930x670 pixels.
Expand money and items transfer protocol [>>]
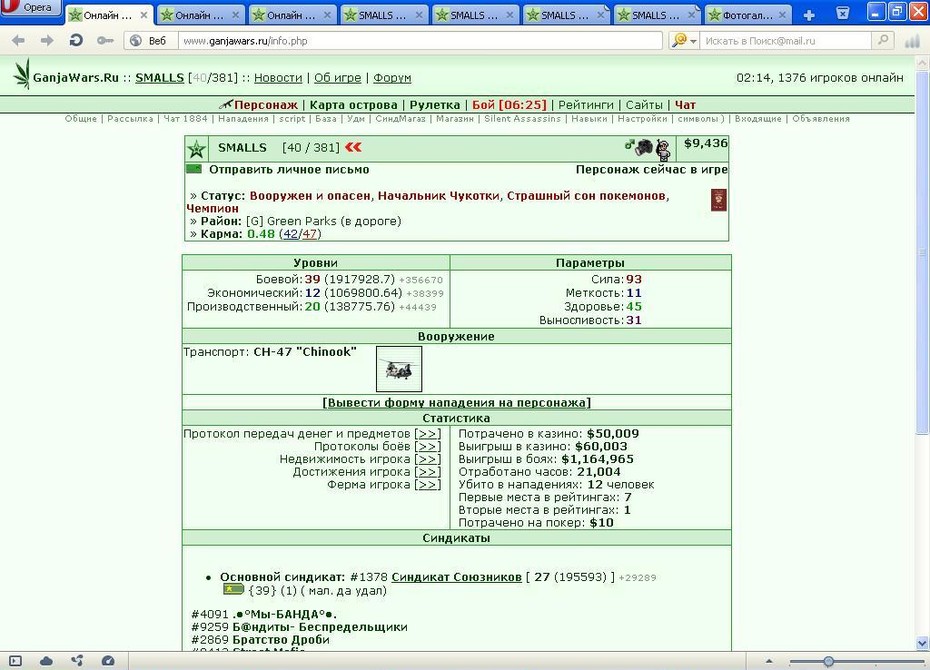(428, 434)
